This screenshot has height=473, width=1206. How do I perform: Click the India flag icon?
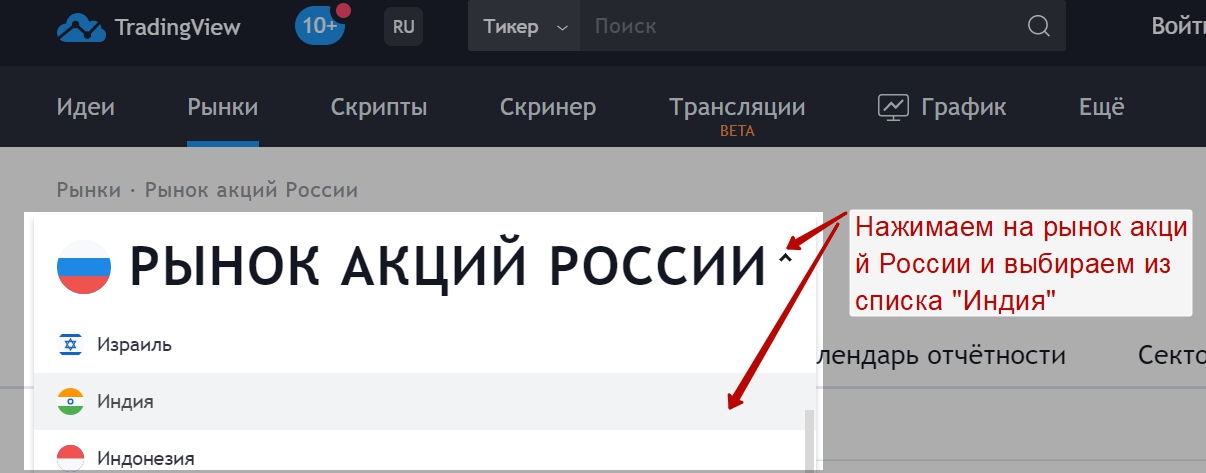click(70, 402)
